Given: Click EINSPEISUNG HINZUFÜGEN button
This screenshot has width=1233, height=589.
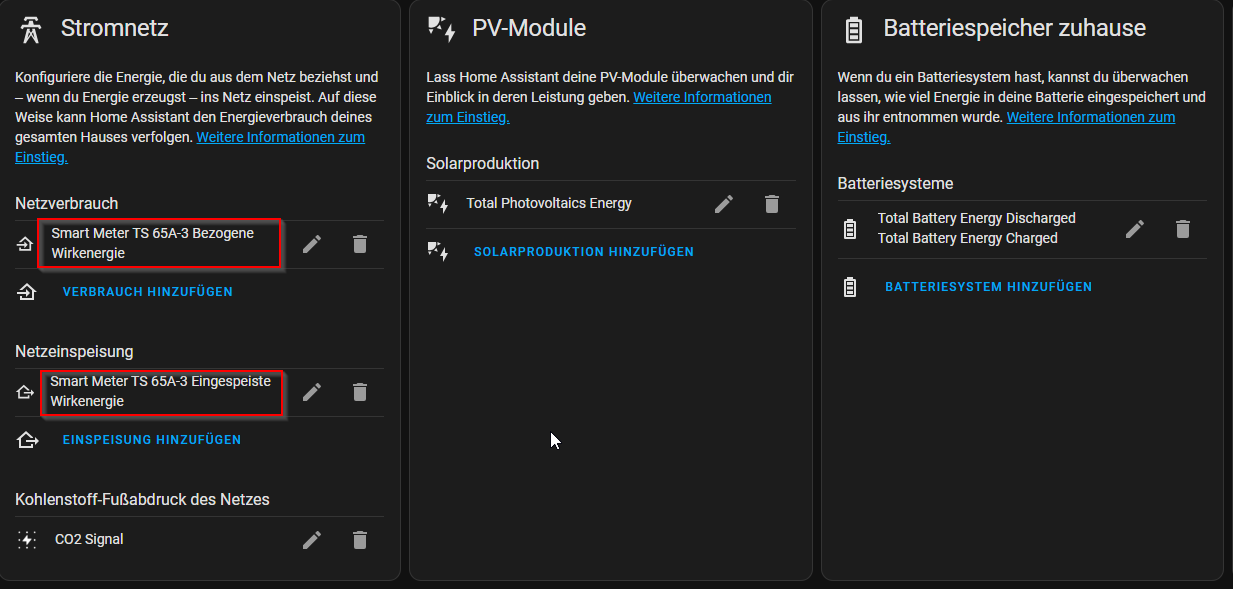Looking at the screenshot, I should click(x=152, y=440).
